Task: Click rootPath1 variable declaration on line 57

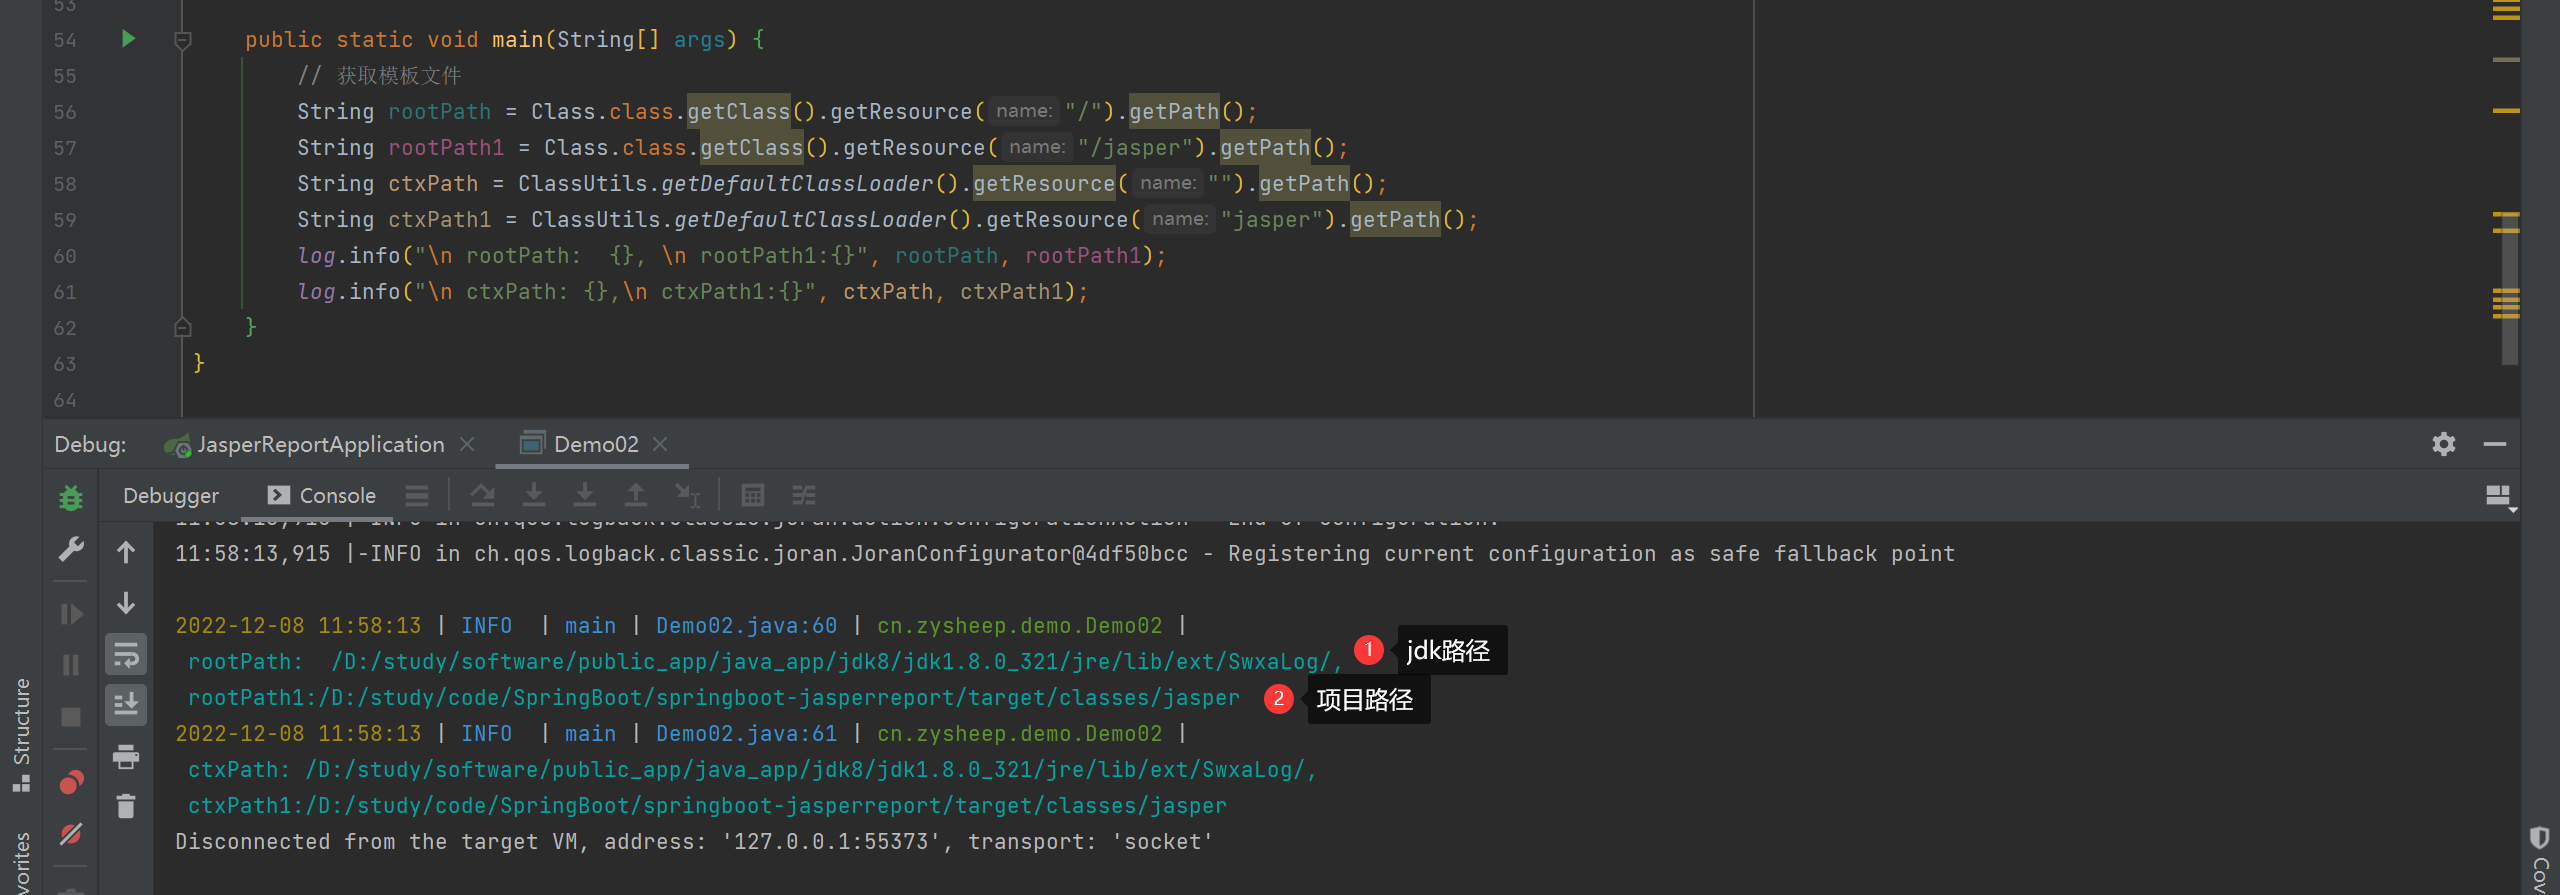Action: 446,148
